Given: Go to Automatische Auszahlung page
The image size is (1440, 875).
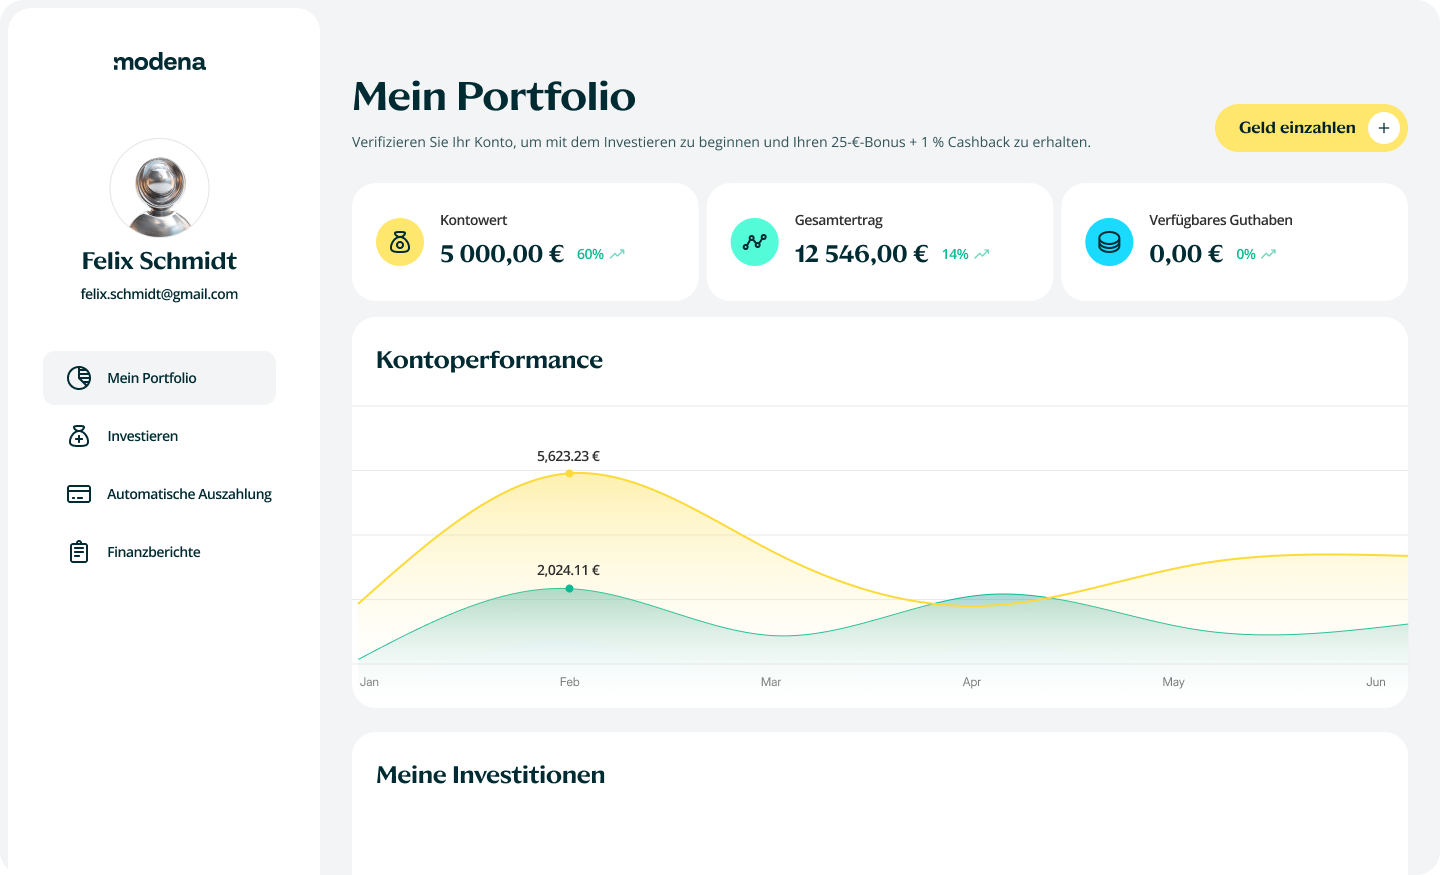Looking at the screenshot, I should [189, 494].
